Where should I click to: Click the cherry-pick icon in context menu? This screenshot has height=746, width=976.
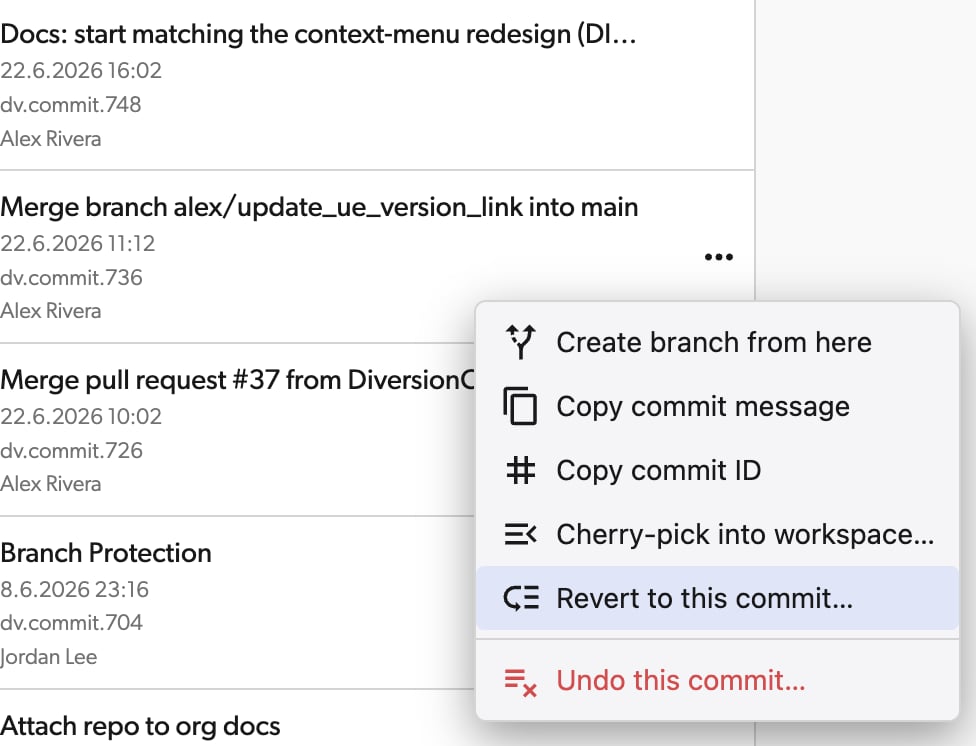520,534
